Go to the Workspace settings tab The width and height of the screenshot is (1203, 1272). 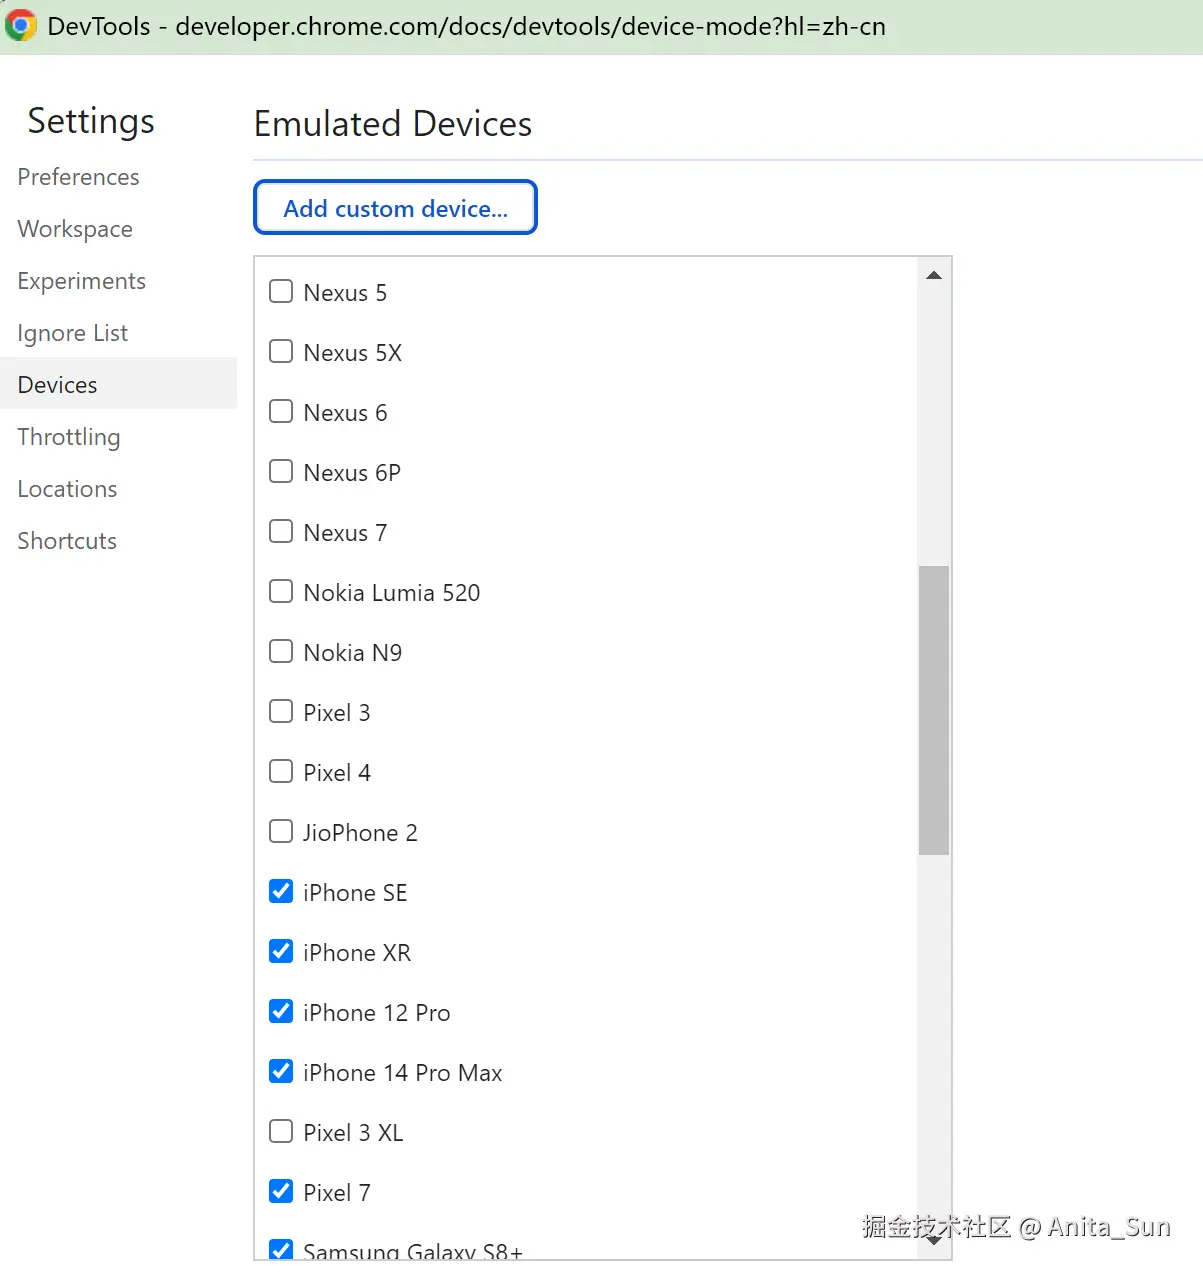click(75, 229)
